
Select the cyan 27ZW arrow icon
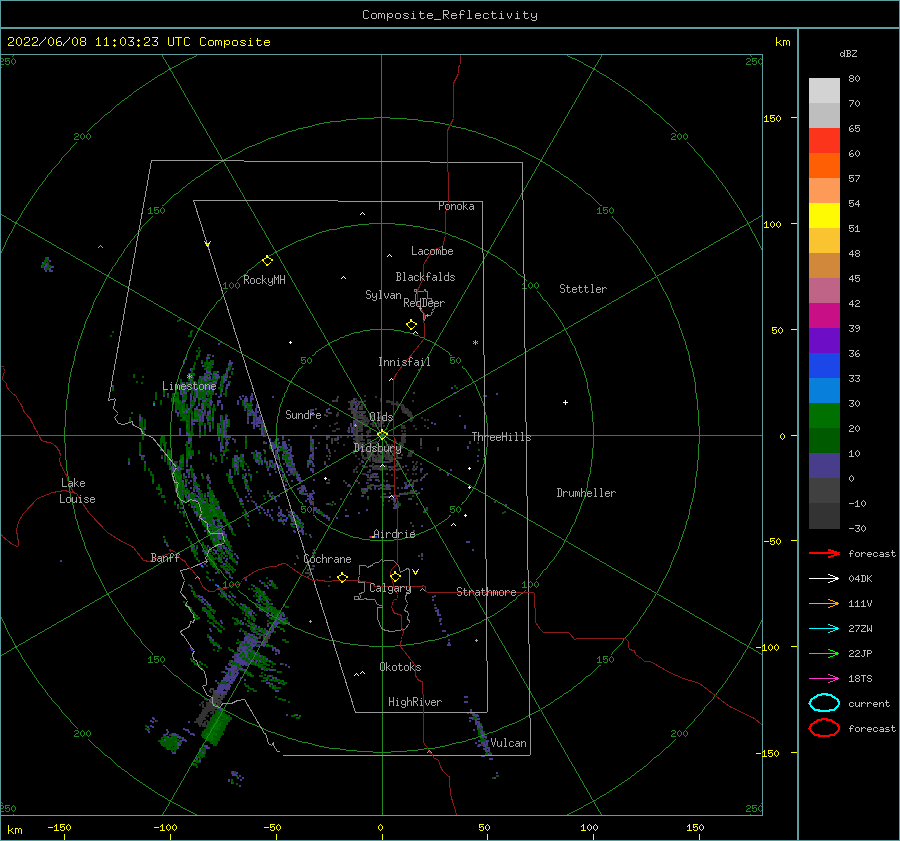(x=824, y=629)
